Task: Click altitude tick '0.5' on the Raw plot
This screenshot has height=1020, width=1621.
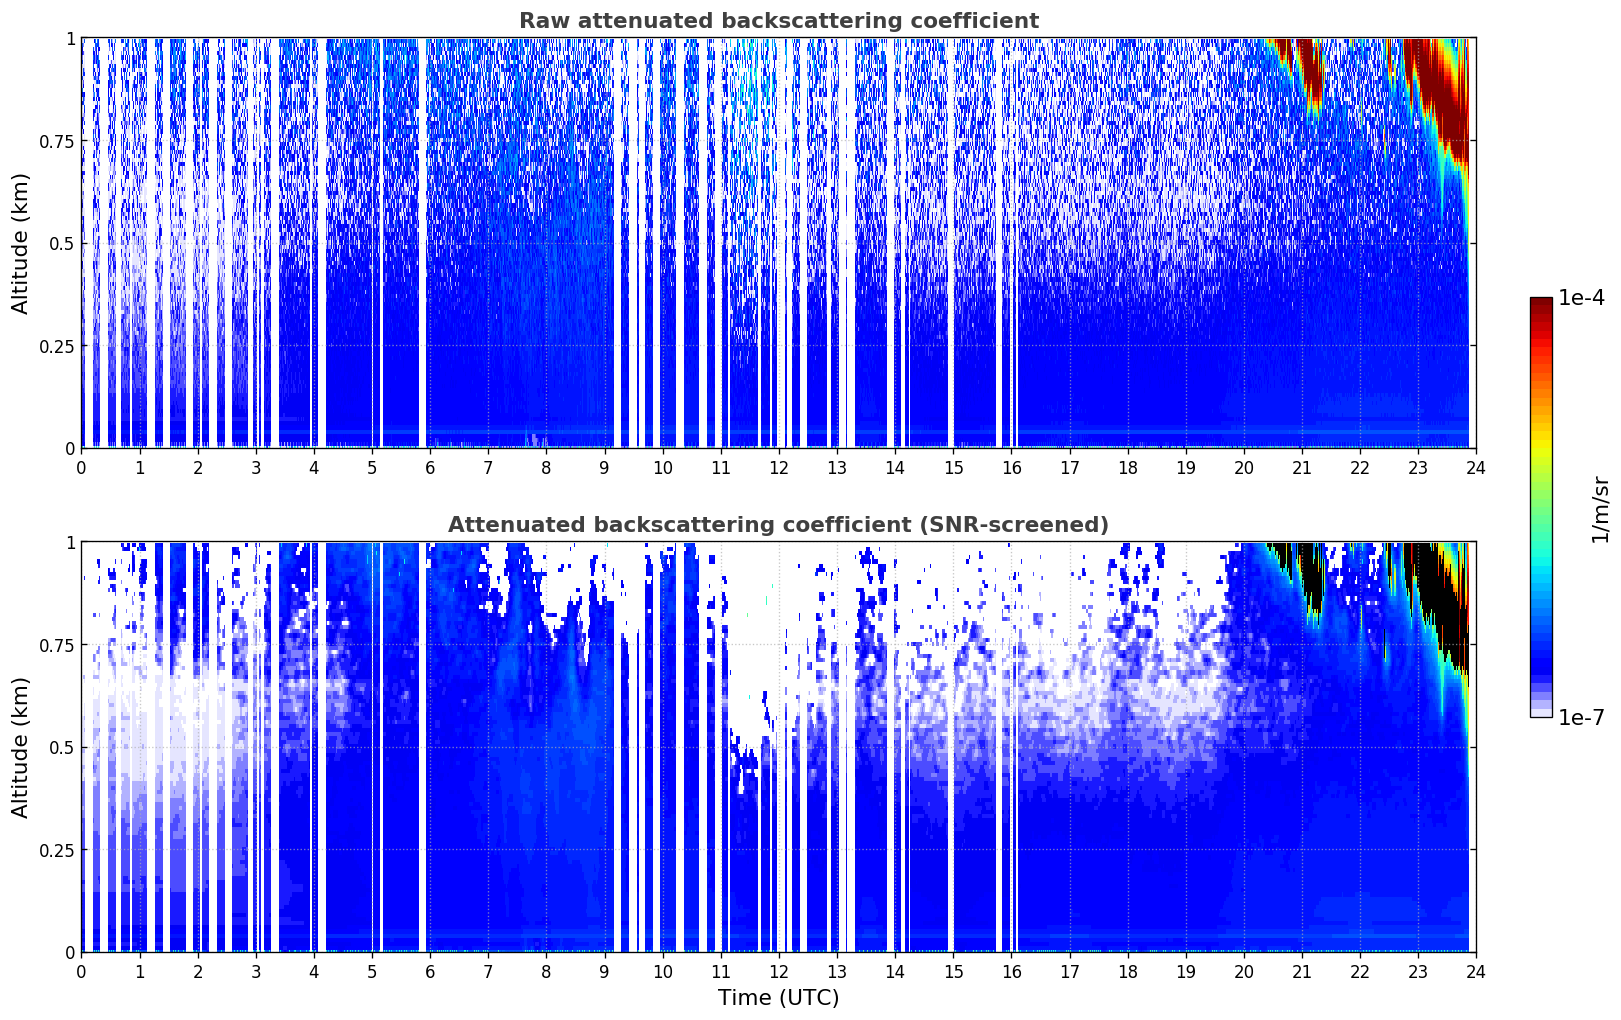Action: click(61, 243)
